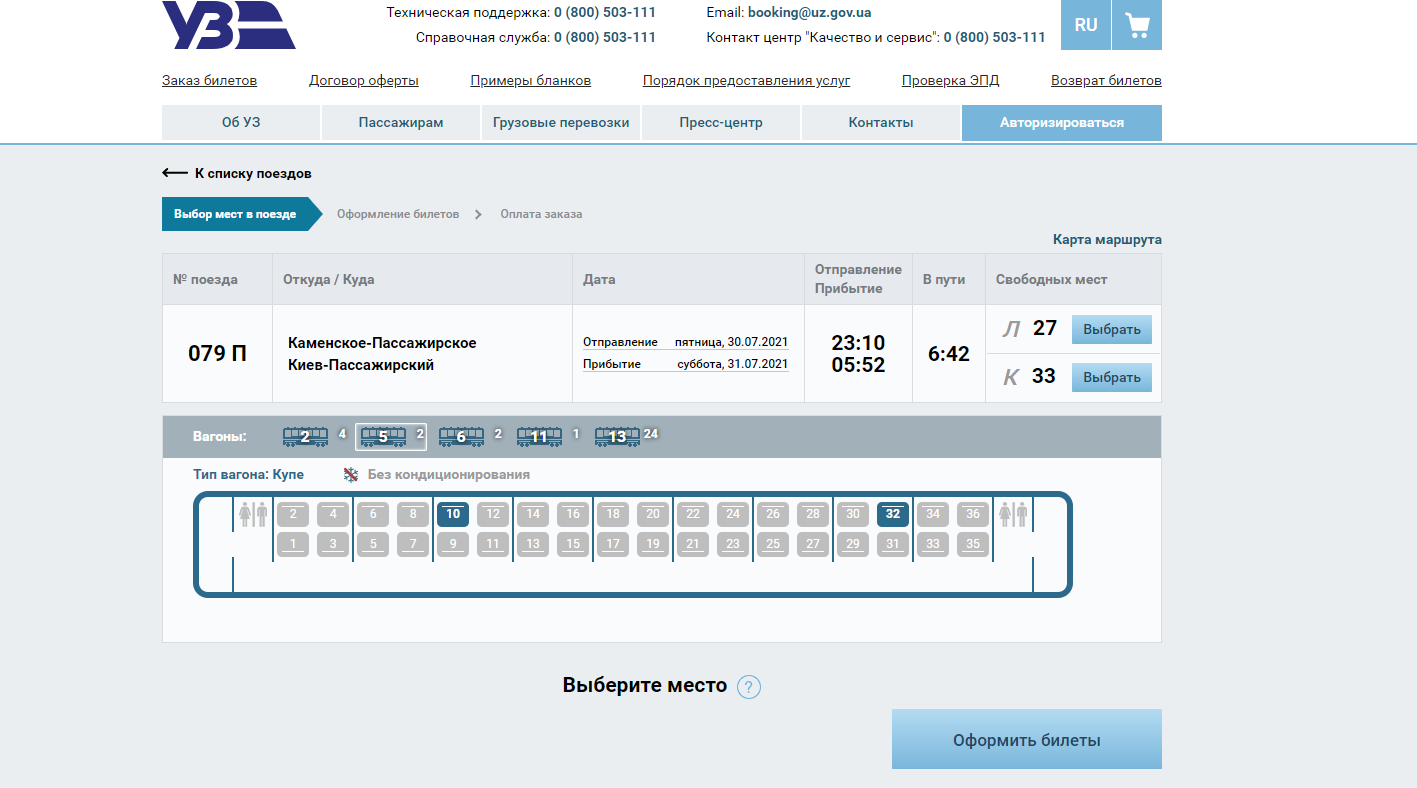1417x788 pixels.
Task: Click the Авторизироваться tab
Action: click(x=1061, y=122)
